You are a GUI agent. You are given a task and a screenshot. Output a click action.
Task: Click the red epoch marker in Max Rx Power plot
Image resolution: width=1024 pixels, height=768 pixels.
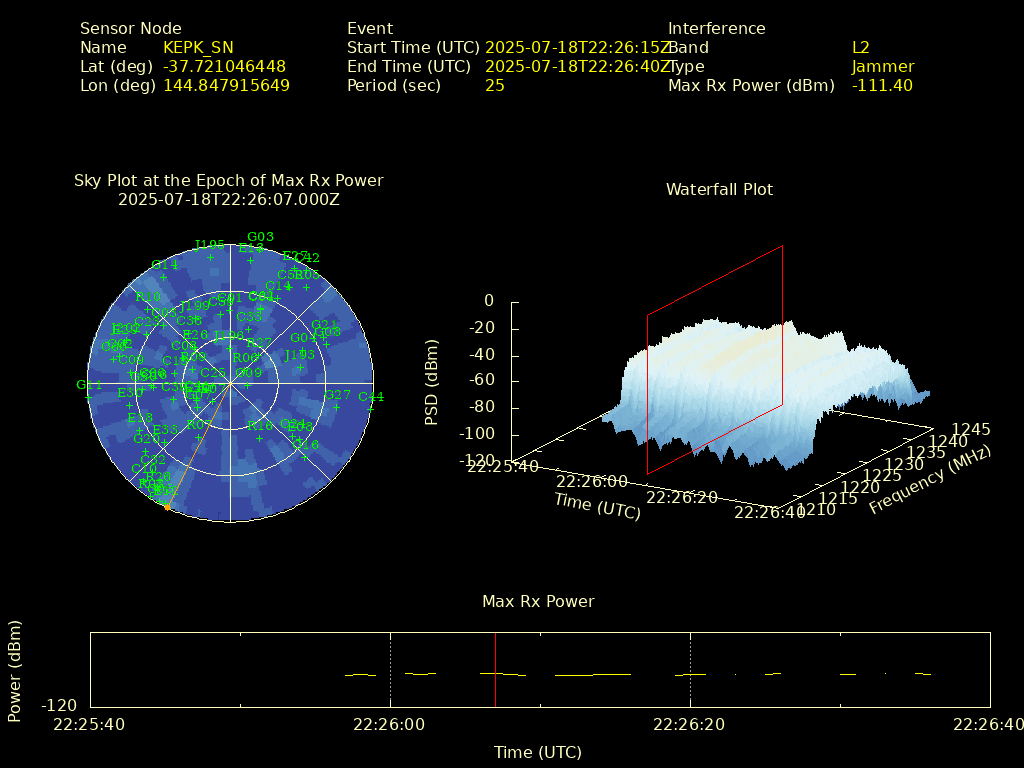click(x=495, y=670)
